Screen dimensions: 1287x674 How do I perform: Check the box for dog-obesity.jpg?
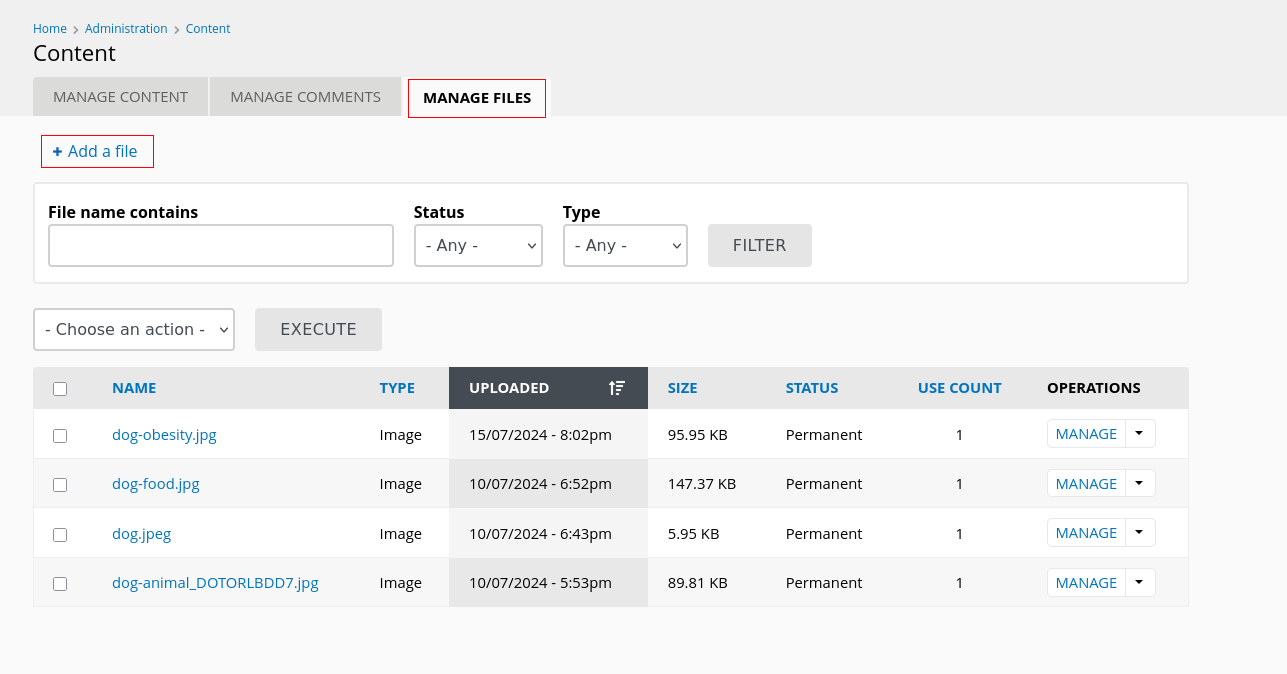60,436
